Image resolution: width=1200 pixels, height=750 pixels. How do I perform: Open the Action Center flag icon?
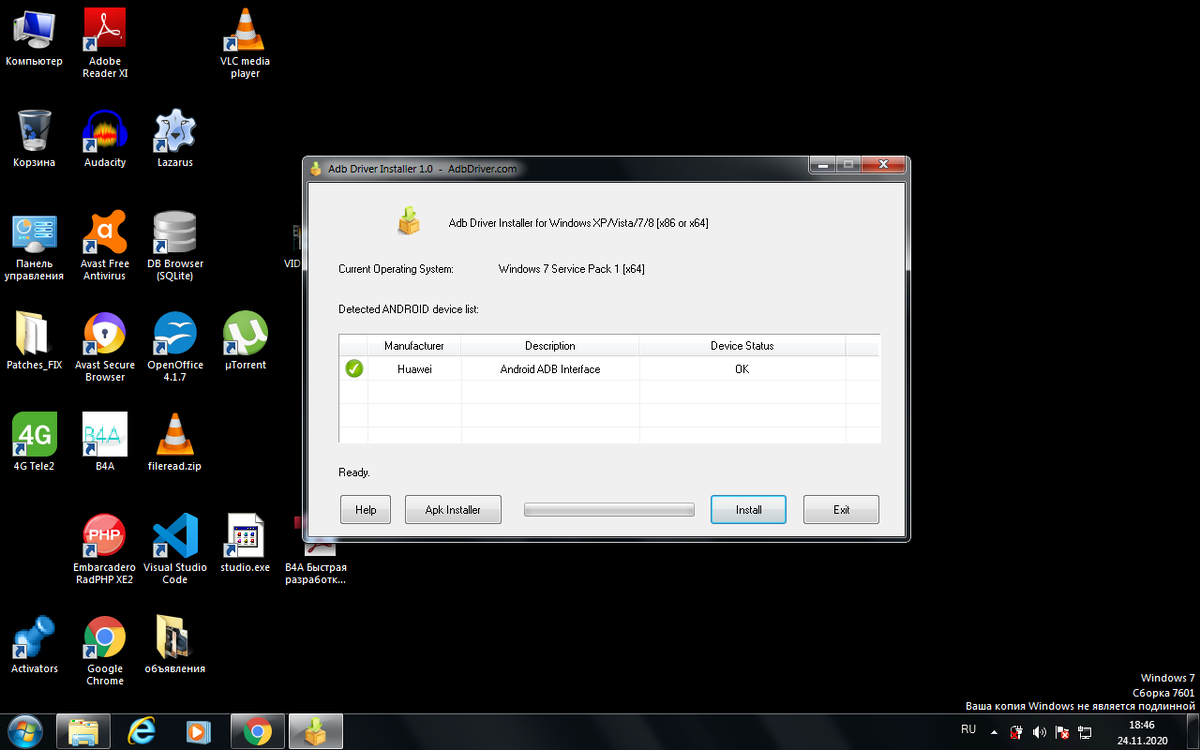[1061, 733]
